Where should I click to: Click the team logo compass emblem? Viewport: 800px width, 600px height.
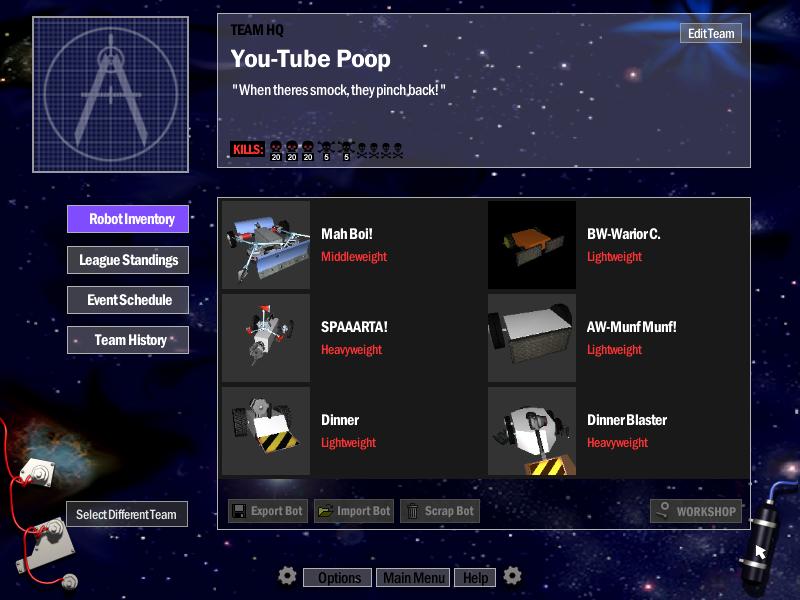111,94
